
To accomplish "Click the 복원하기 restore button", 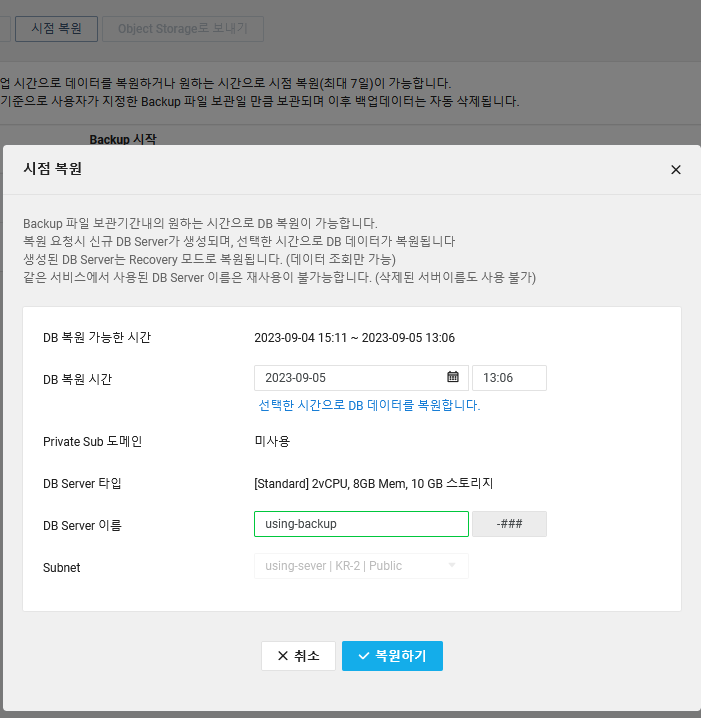I will pyautogui.click(x=392, y=656).
